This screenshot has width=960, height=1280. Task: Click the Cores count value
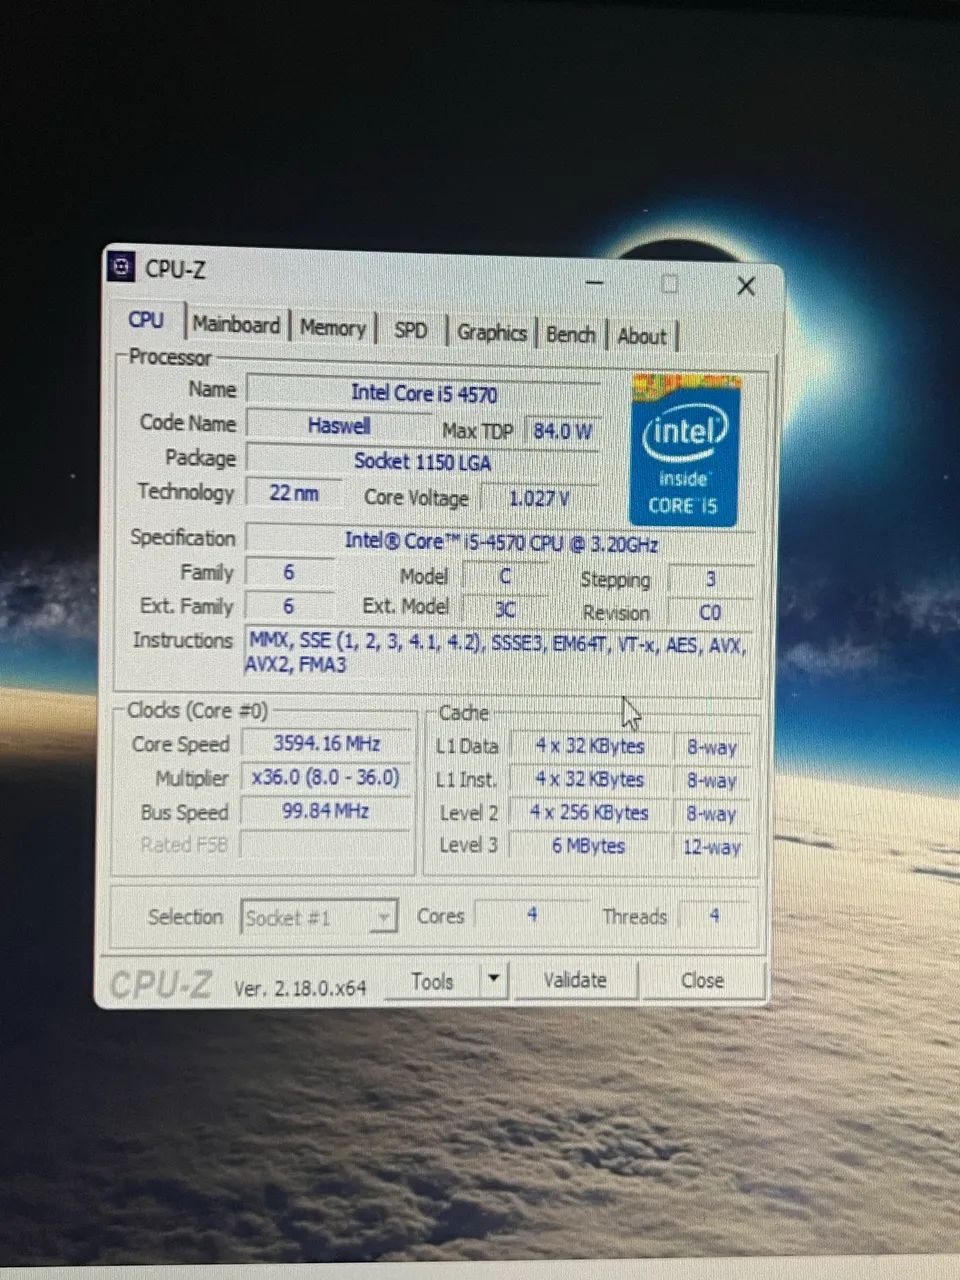(x=532, y=915)
